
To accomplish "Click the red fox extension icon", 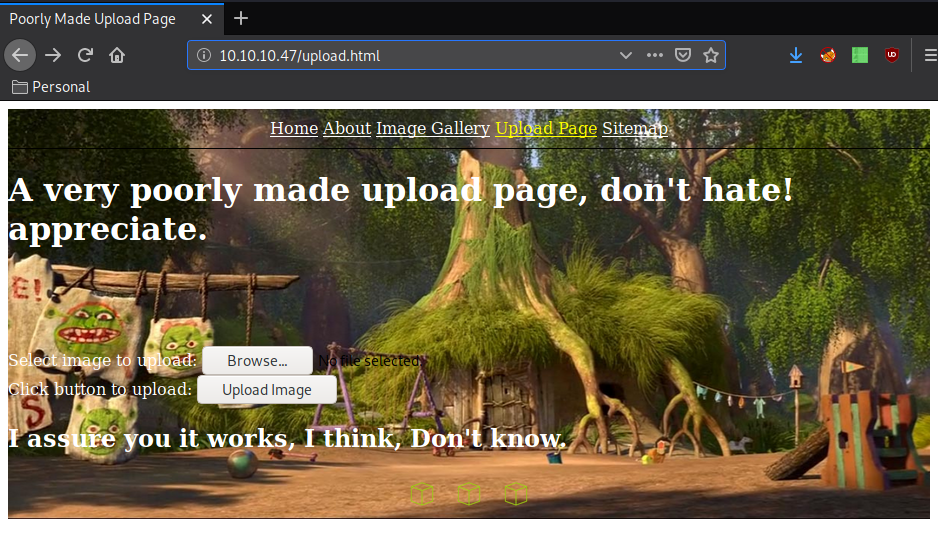I will coord(828,56).
